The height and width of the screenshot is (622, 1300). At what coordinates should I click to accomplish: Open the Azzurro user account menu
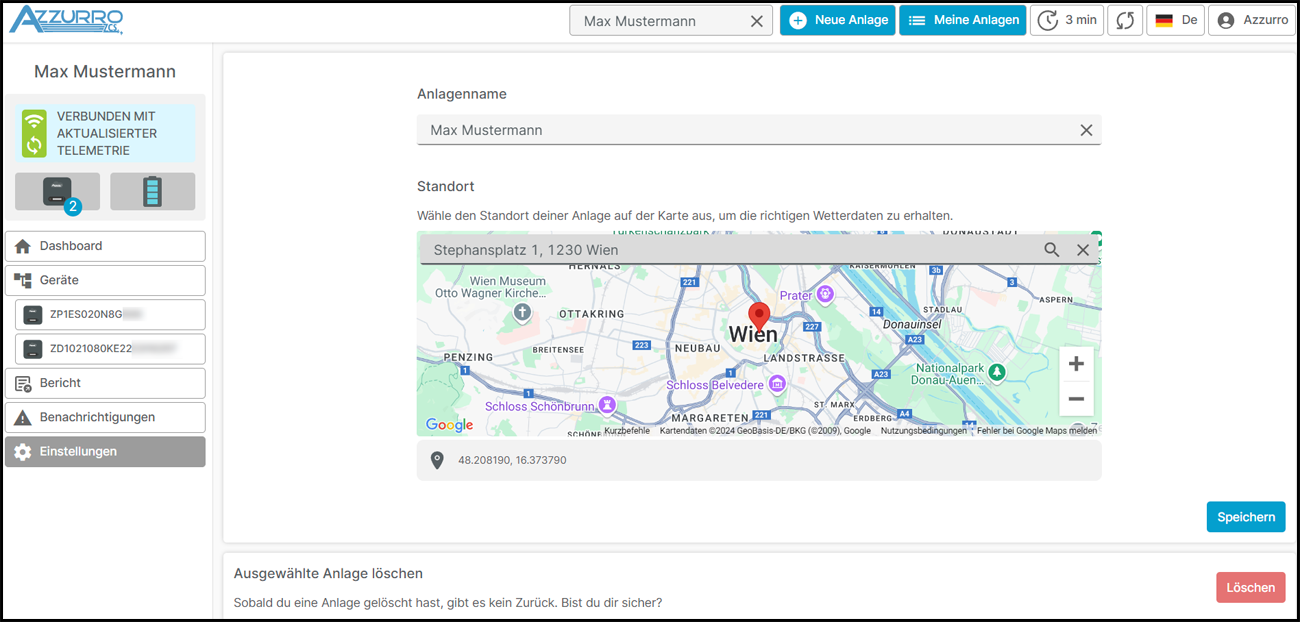pyautogui.click(x=1253, y=20)
